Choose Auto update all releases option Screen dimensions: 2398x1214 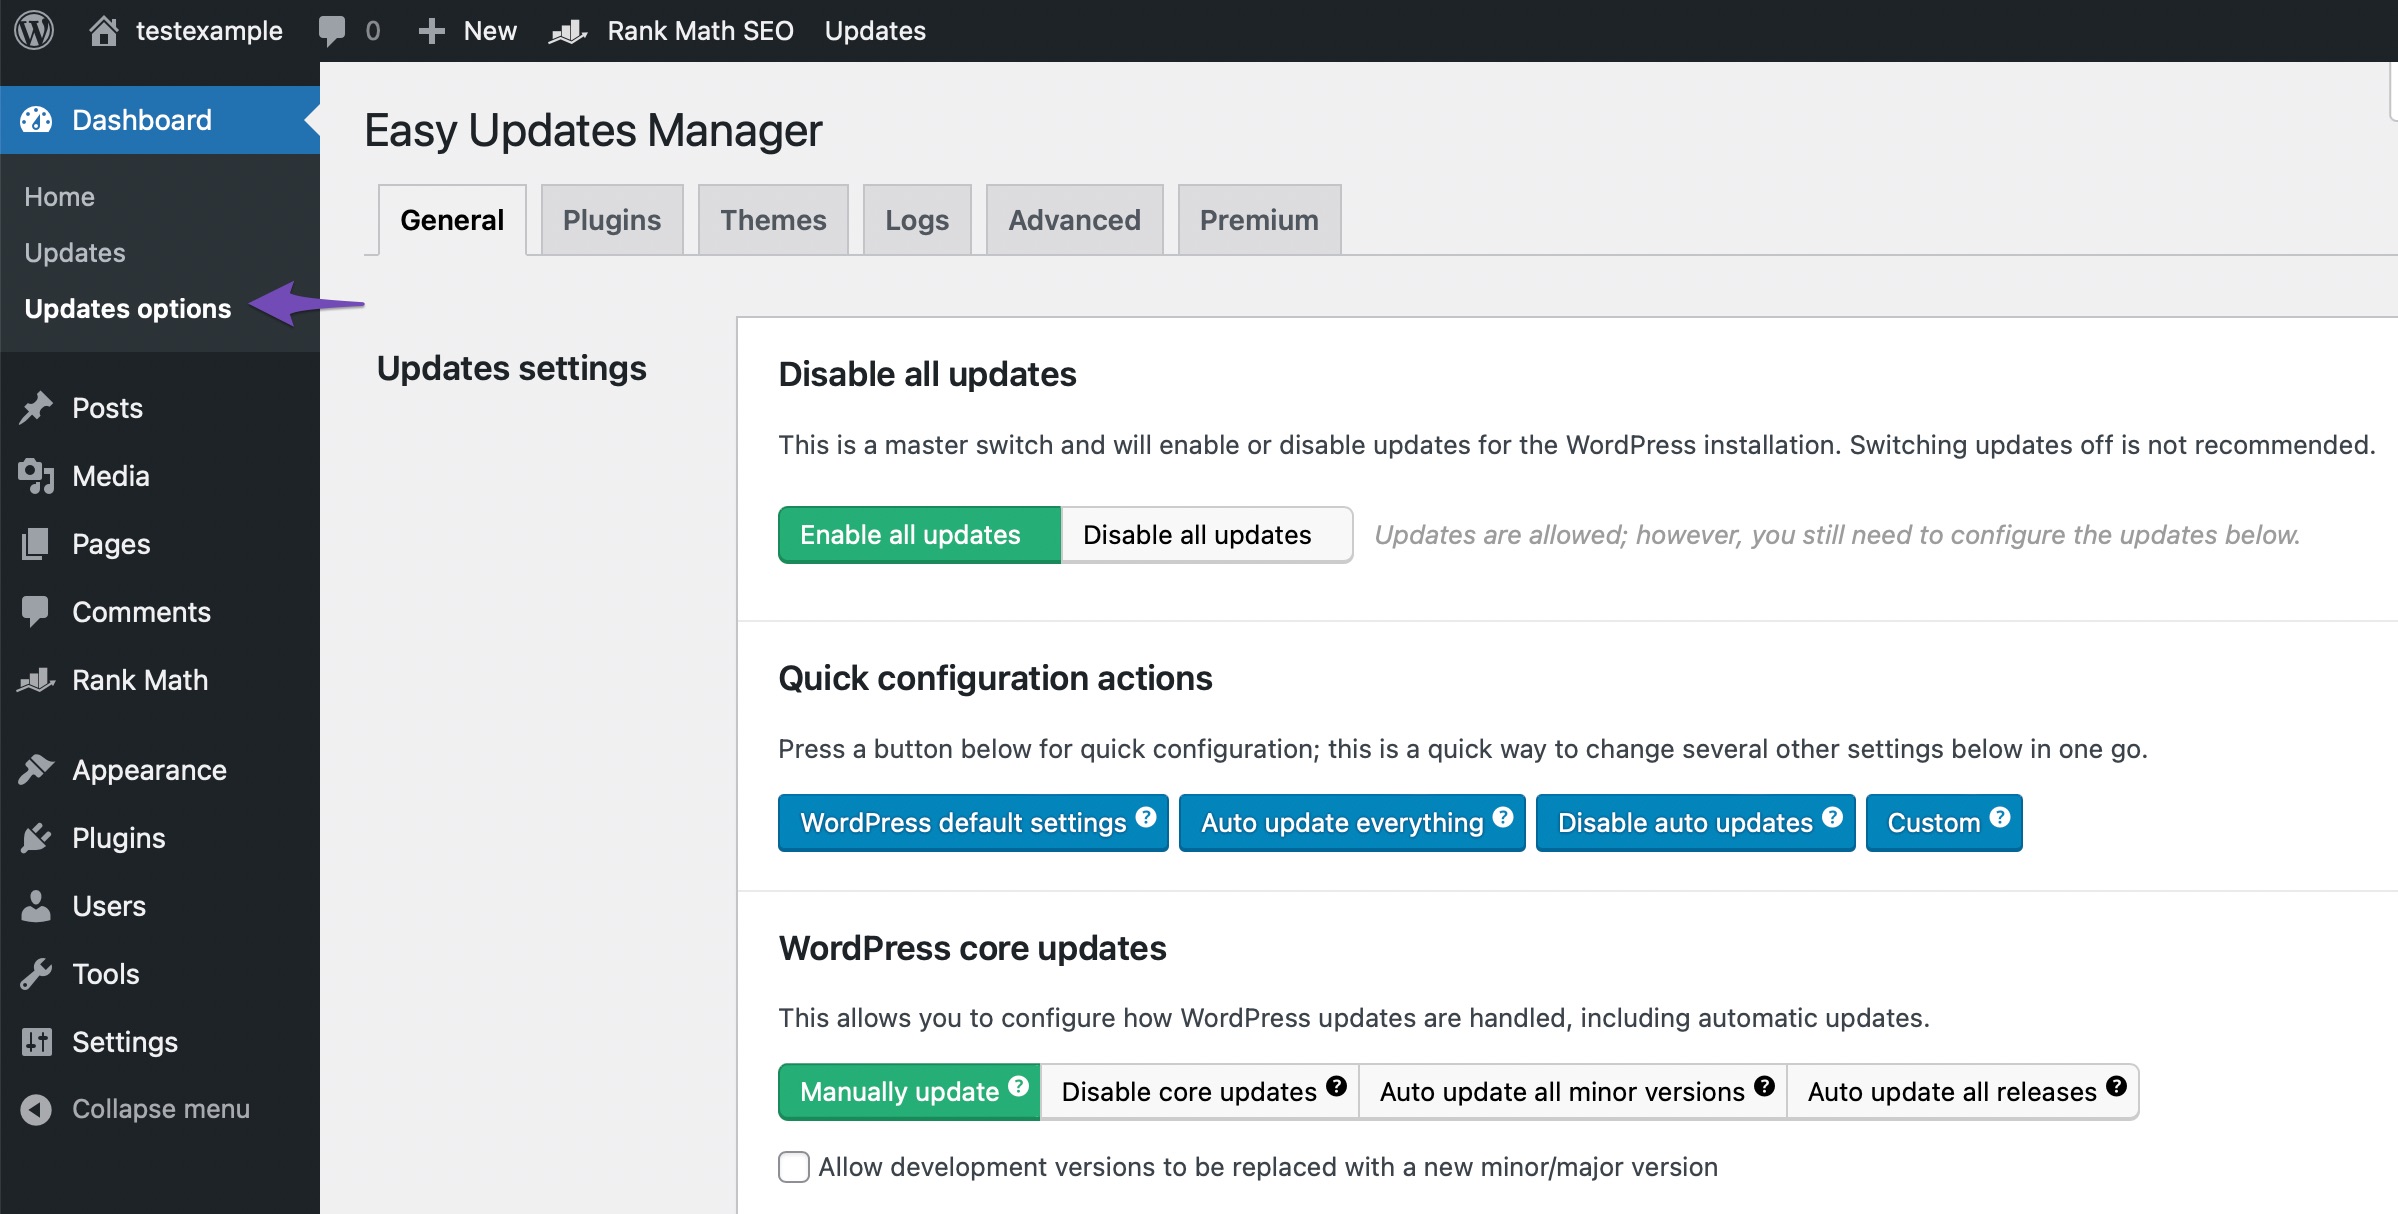(x=1951, y=1092)
